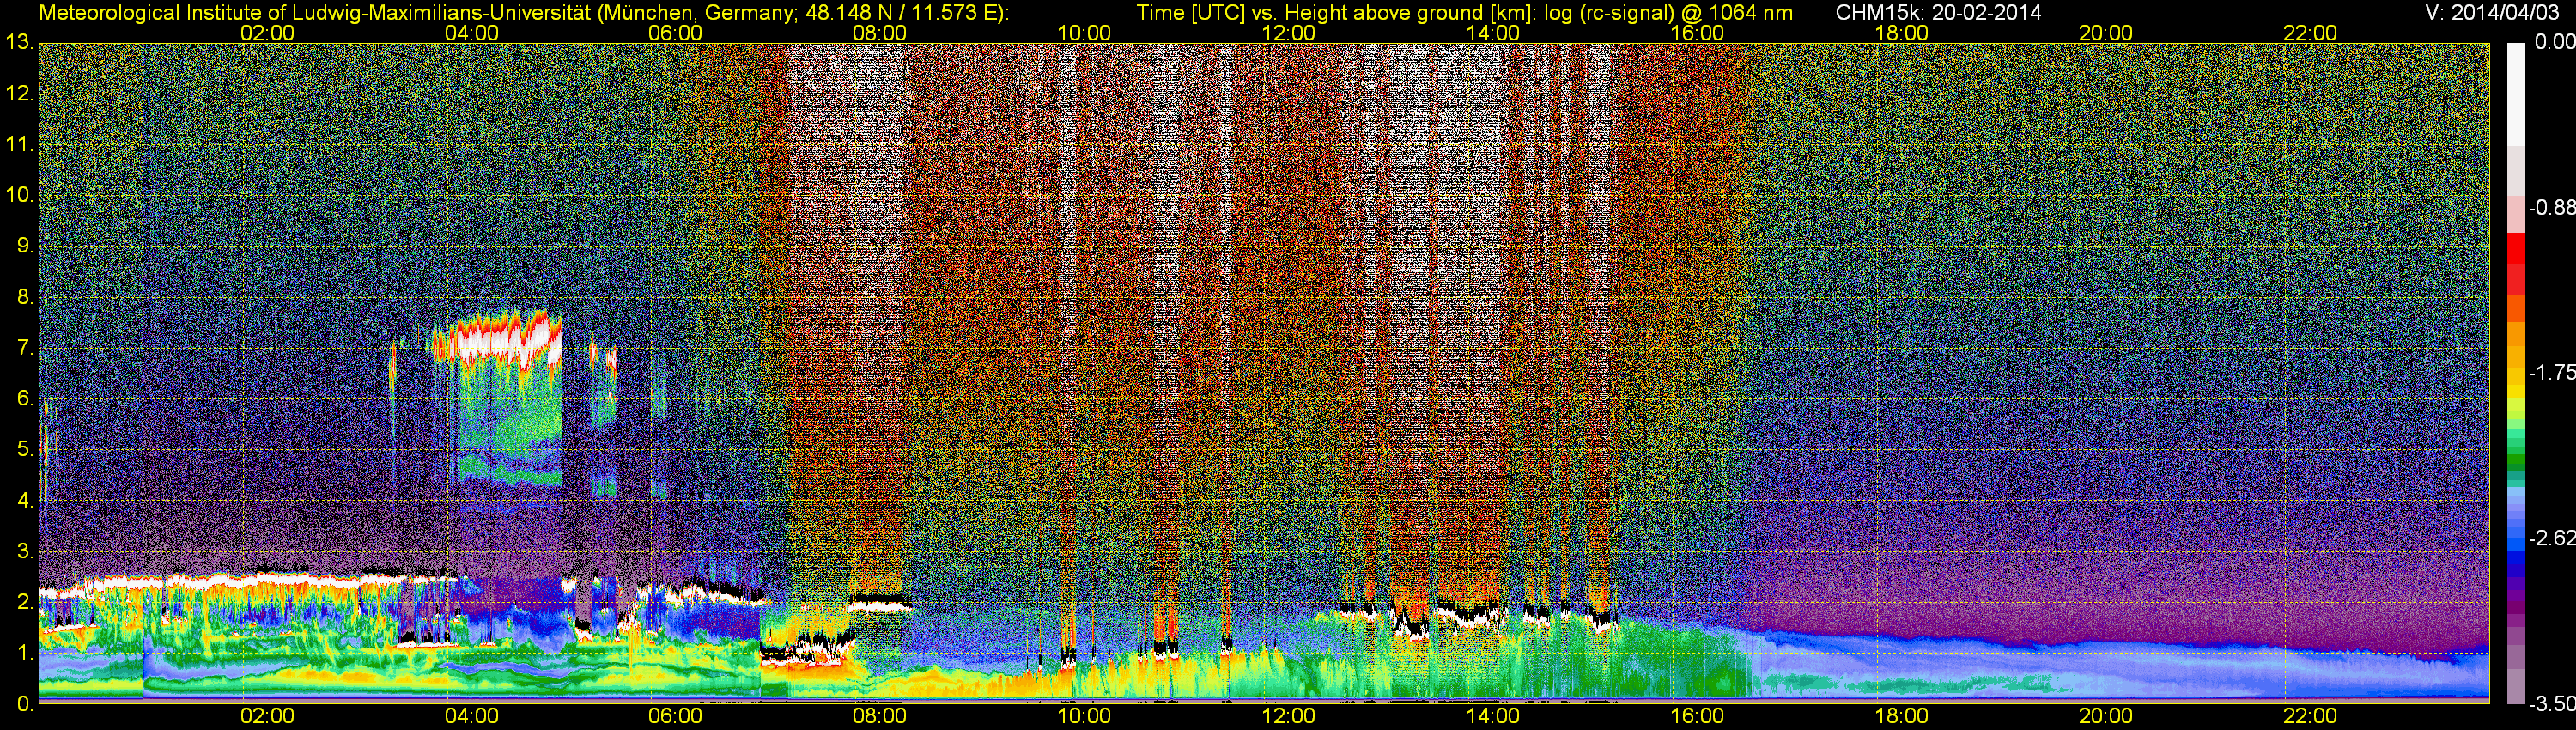This screenshot has width=2576, height=730.
Task: Click the 06:00 label on the top time axis
Action: click(x=675, y=33)
